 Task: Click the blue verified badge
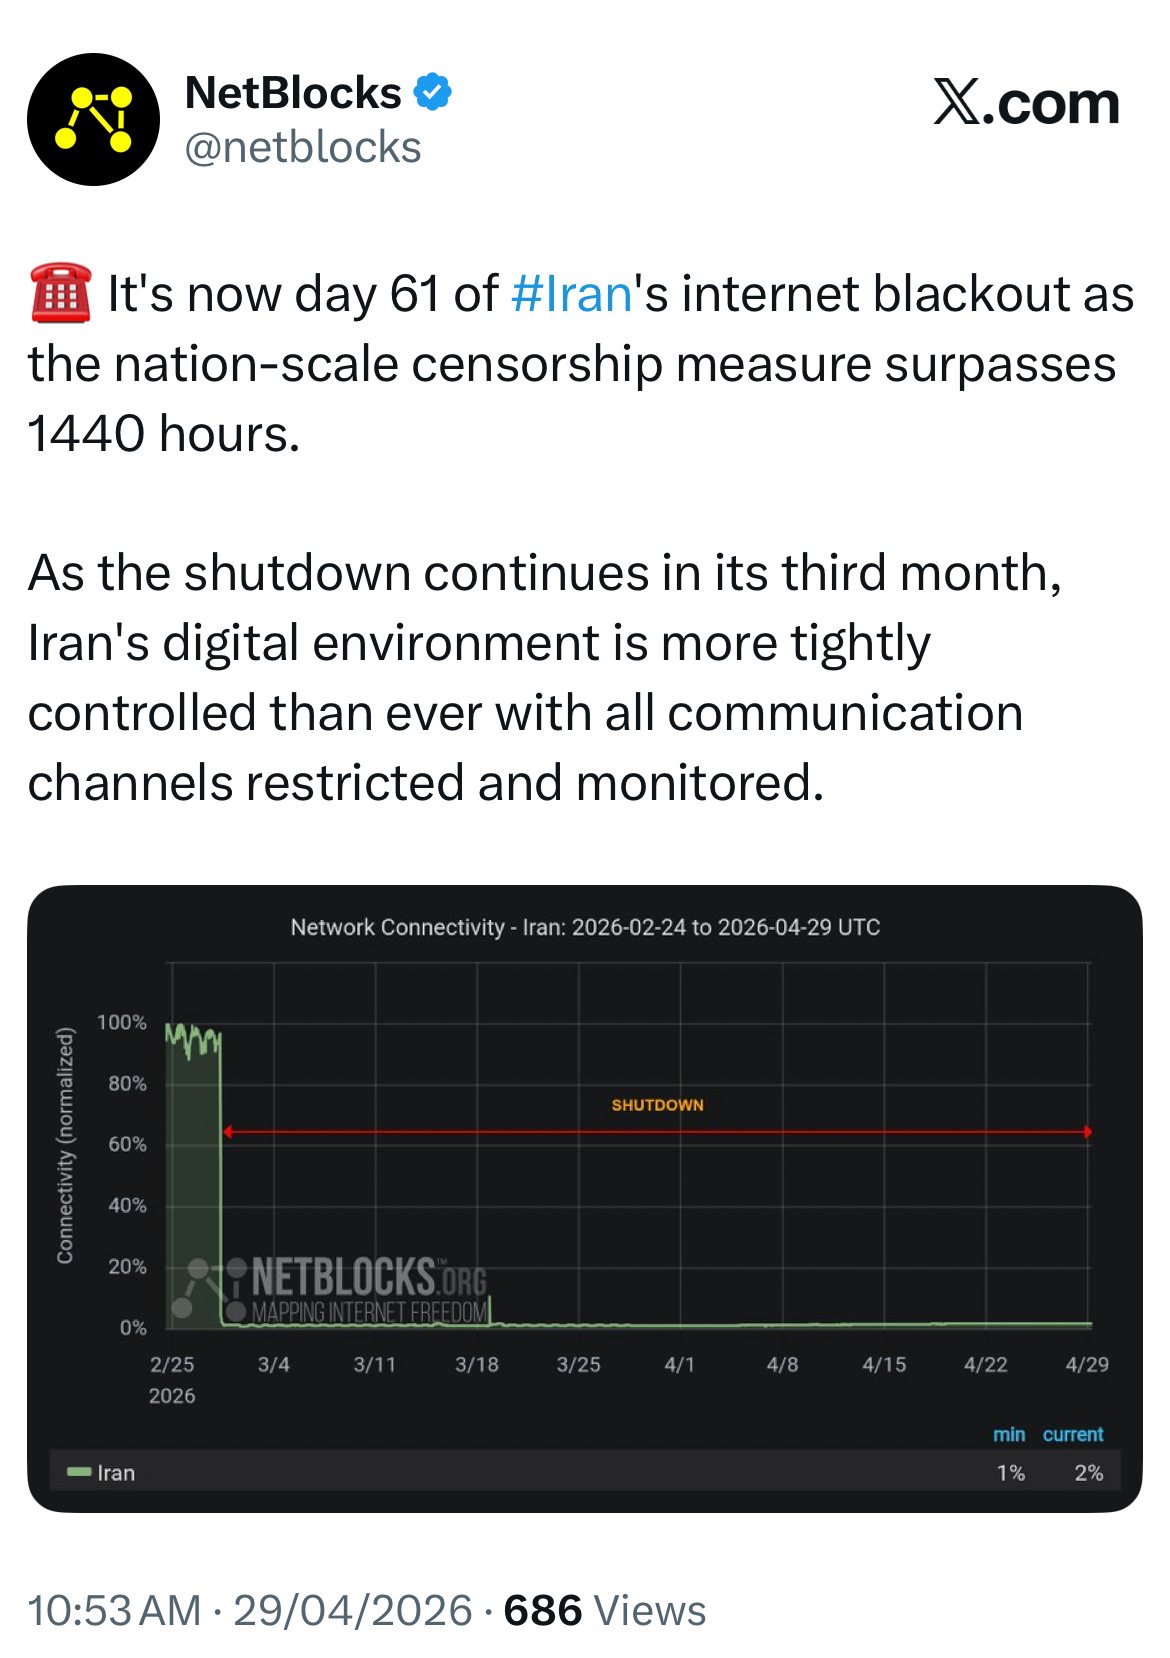(433, 92)
